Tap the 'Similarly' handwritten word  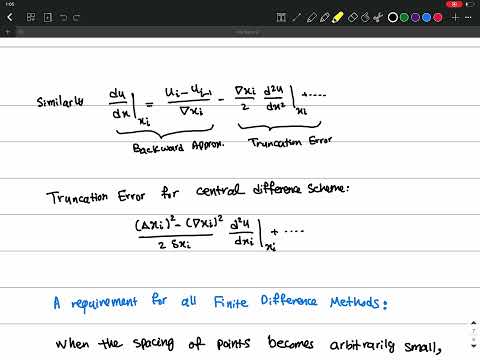pos(60,102)
